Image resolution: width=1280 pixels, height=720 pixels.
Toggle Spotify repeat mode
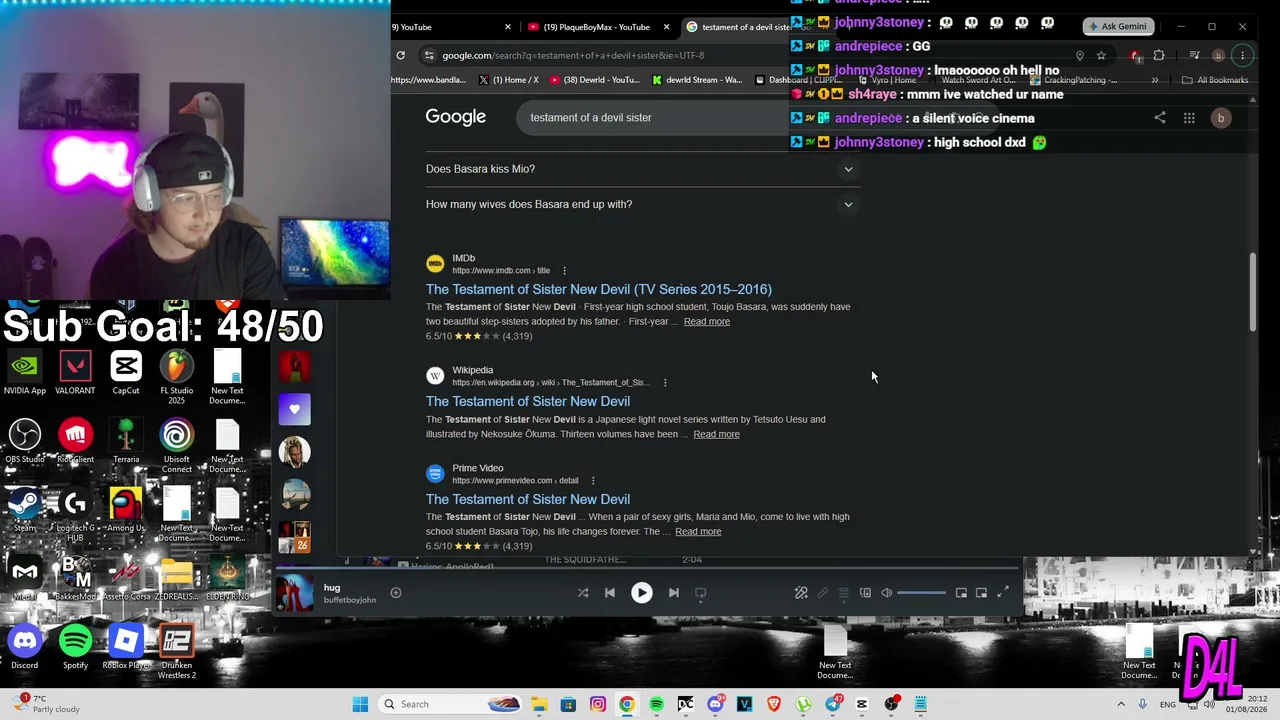tap(701, 593)
